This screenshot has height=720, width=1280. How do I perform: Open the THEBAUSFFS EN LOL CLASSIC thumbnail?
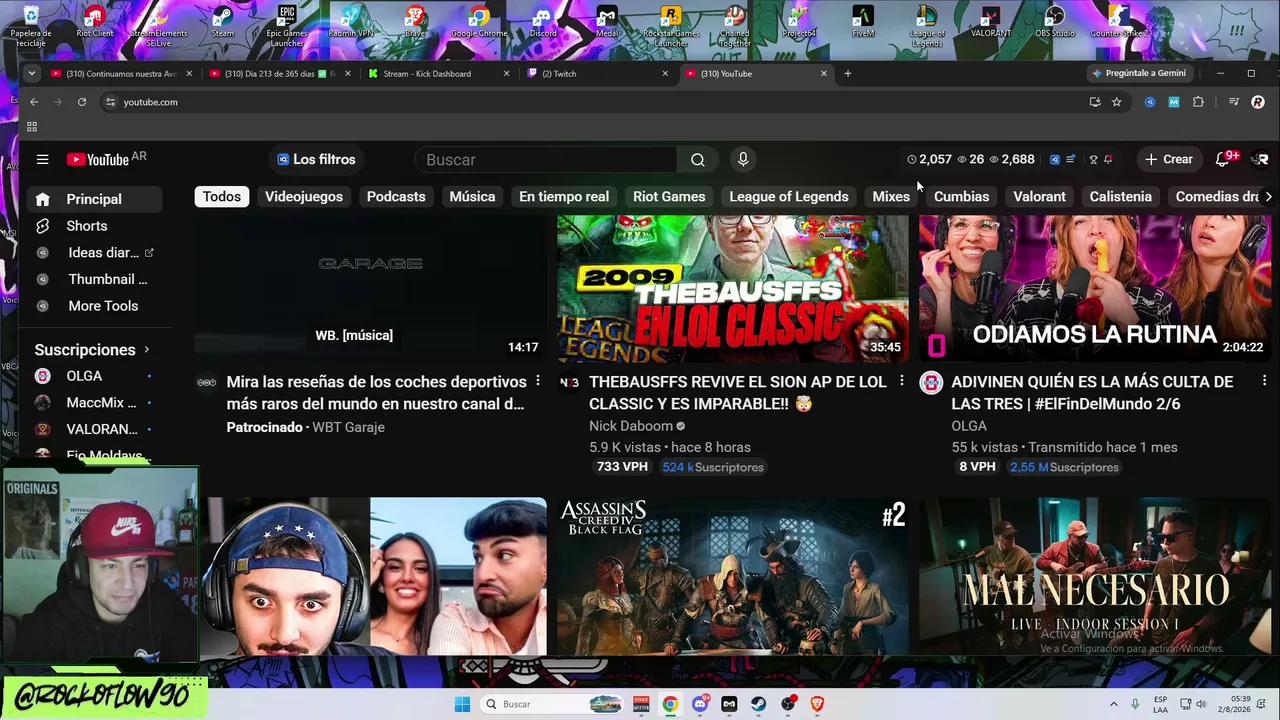coord(733,288)
